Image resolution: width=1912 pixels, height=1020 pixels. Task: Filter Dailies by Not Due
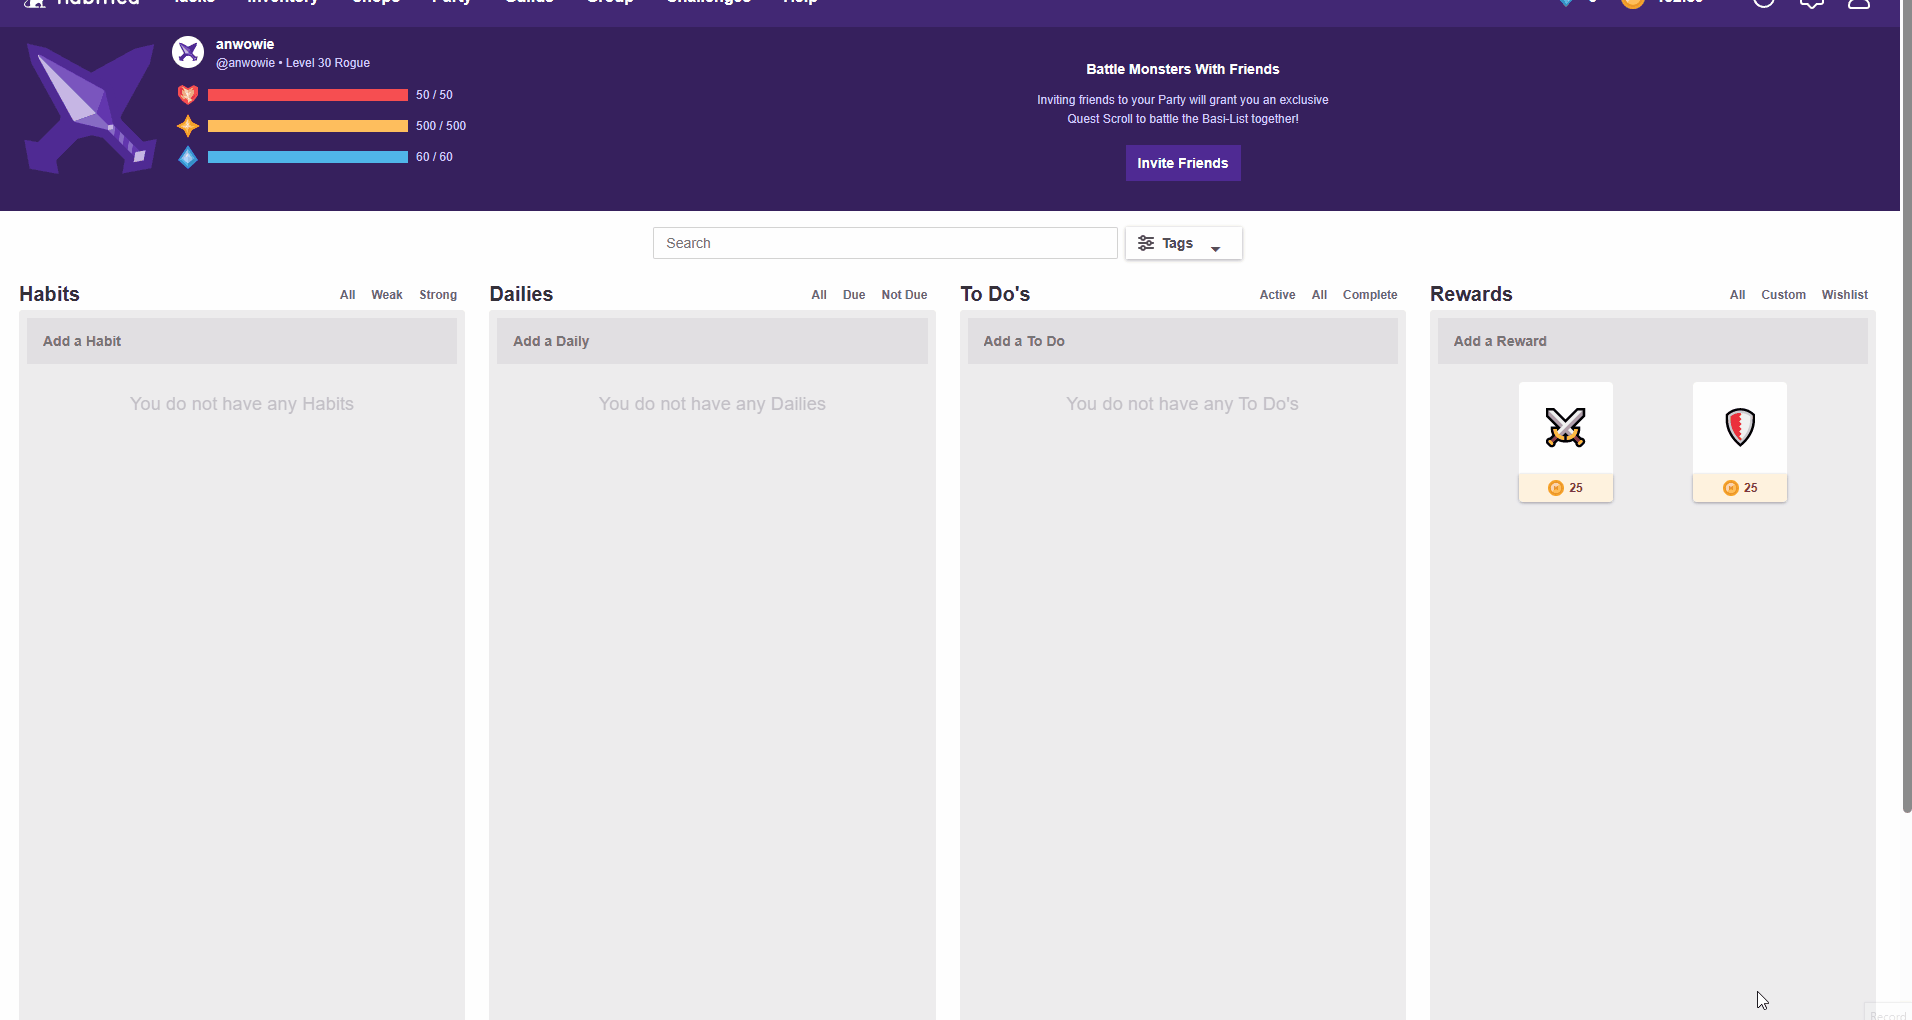click(904, 295)
